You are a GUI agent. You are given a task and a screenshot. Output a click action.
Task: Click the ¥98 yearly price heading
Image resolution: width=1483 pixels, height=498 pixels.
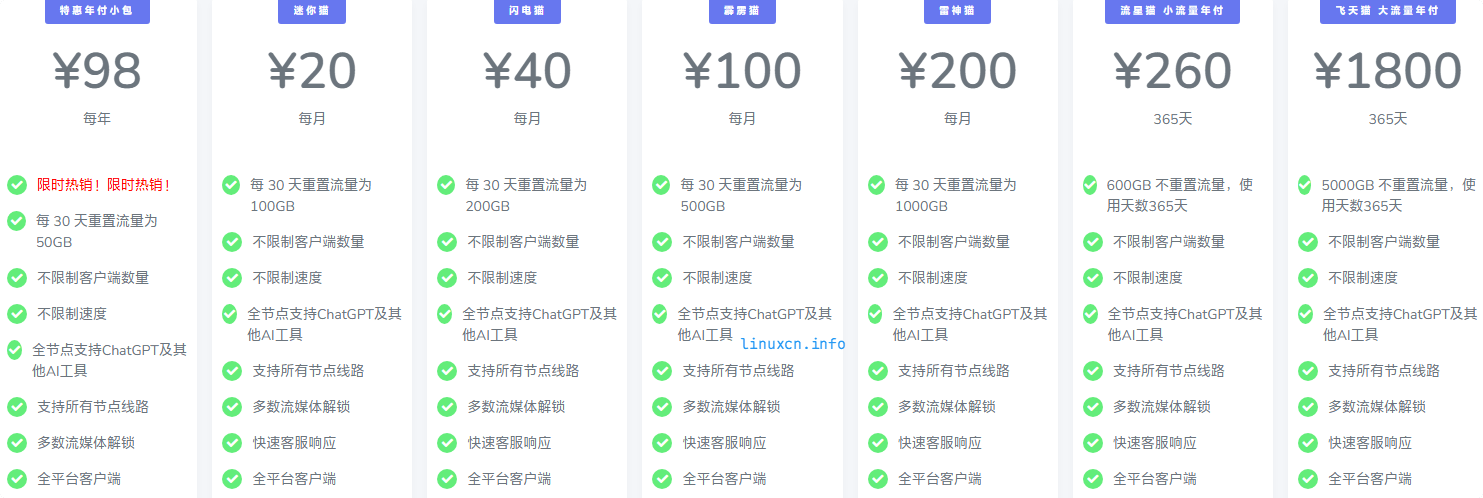[x=97, y=70]
